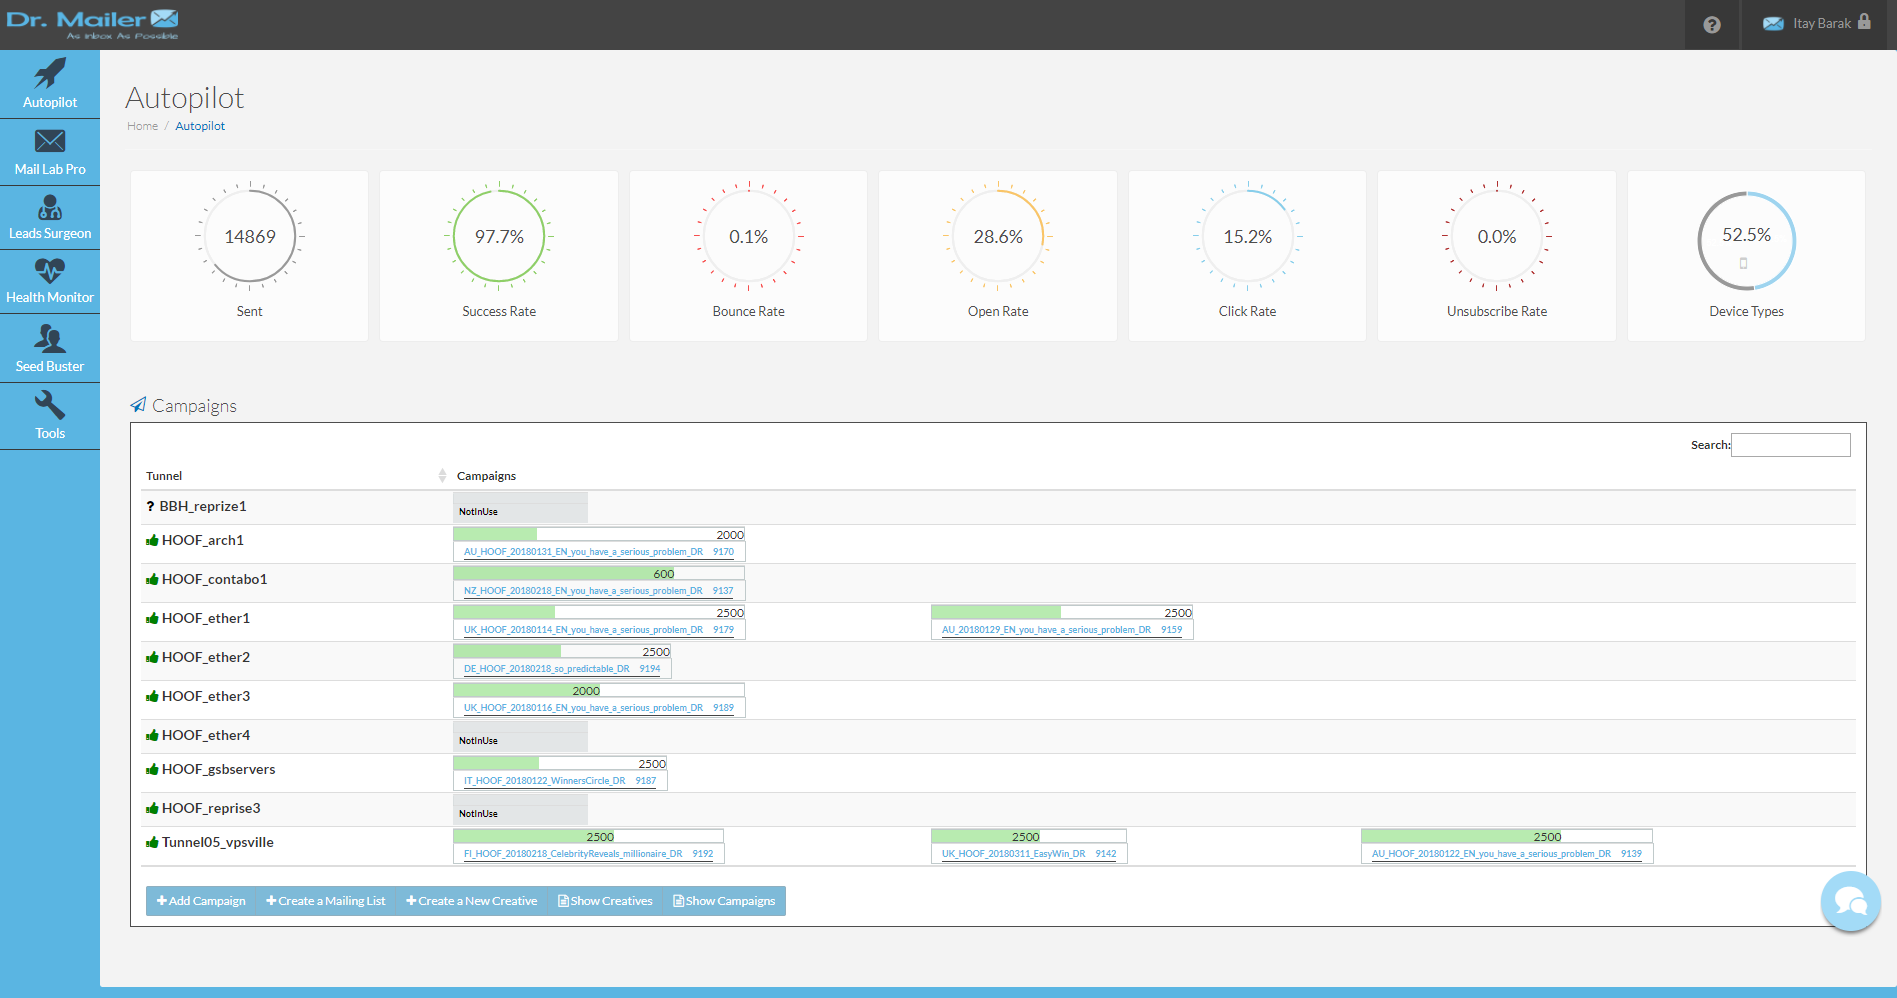
Task: Click thumbs-up icon for Tunnel05_vpsville
Action: [x=152, y=843]
